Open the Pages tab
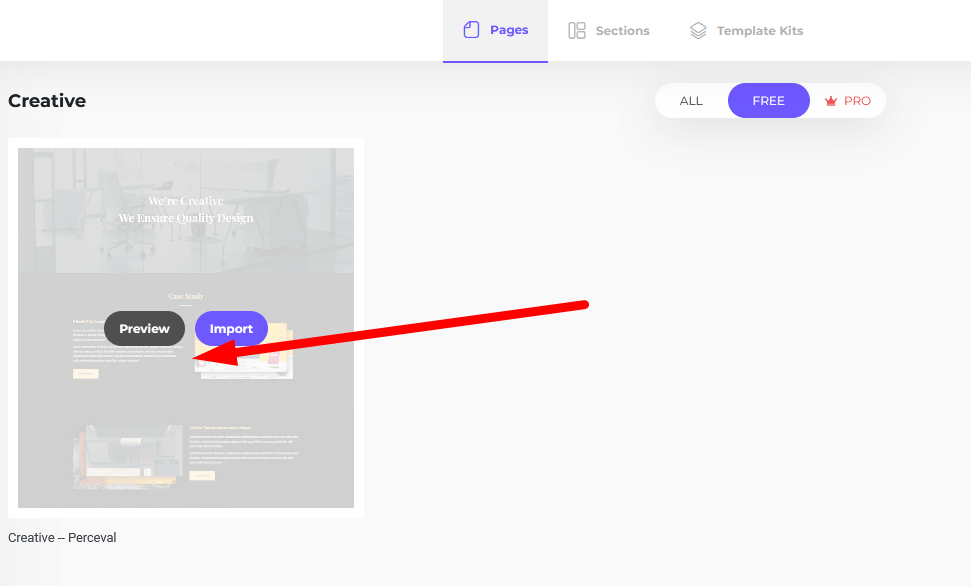This screenshot has width=971, height=586. pos(495,30)
